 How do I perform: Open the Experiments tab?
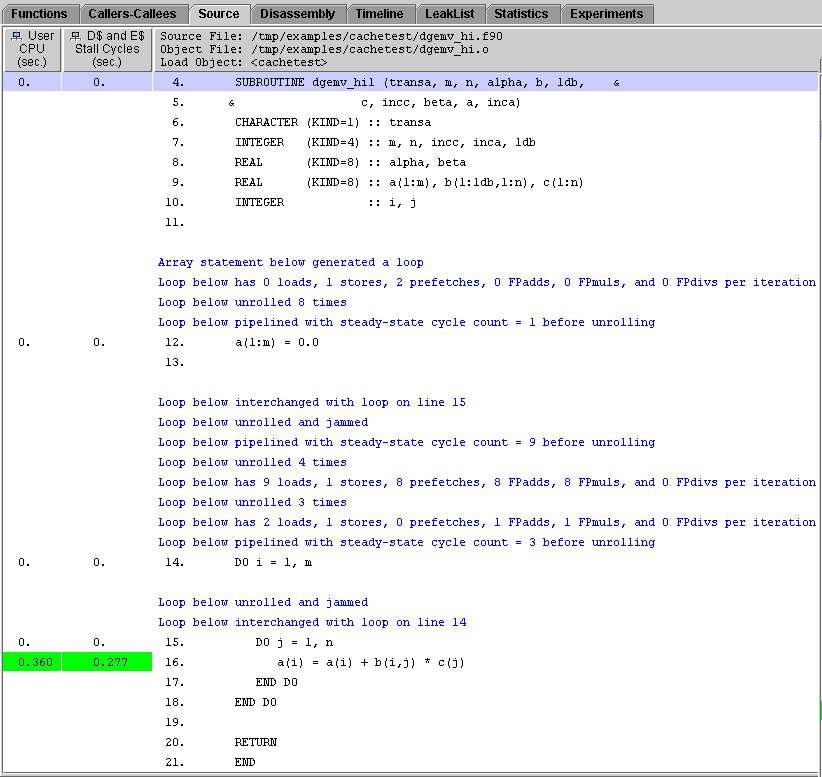coord(607,14)
